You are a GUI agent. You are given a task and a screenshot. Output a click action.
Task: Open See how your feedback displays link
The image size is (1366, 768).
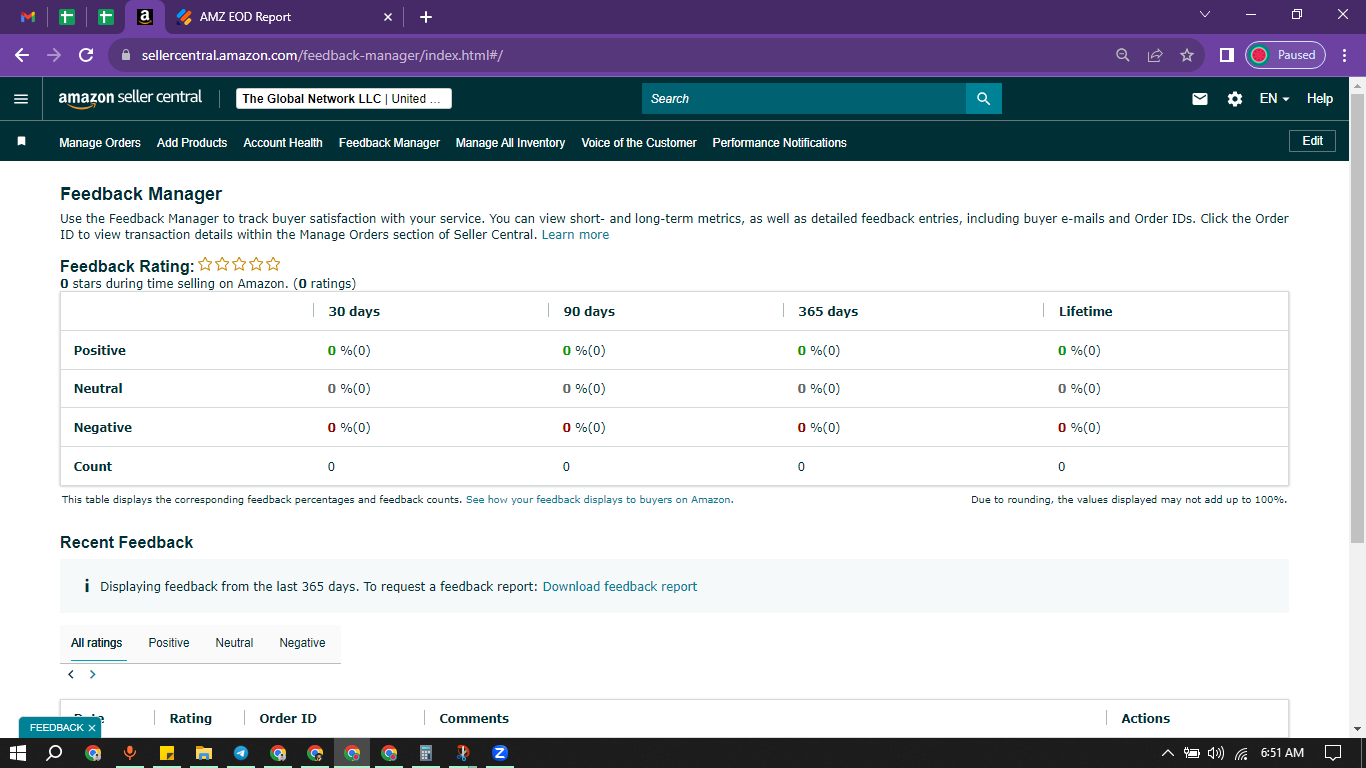click(x=598, y=499)
